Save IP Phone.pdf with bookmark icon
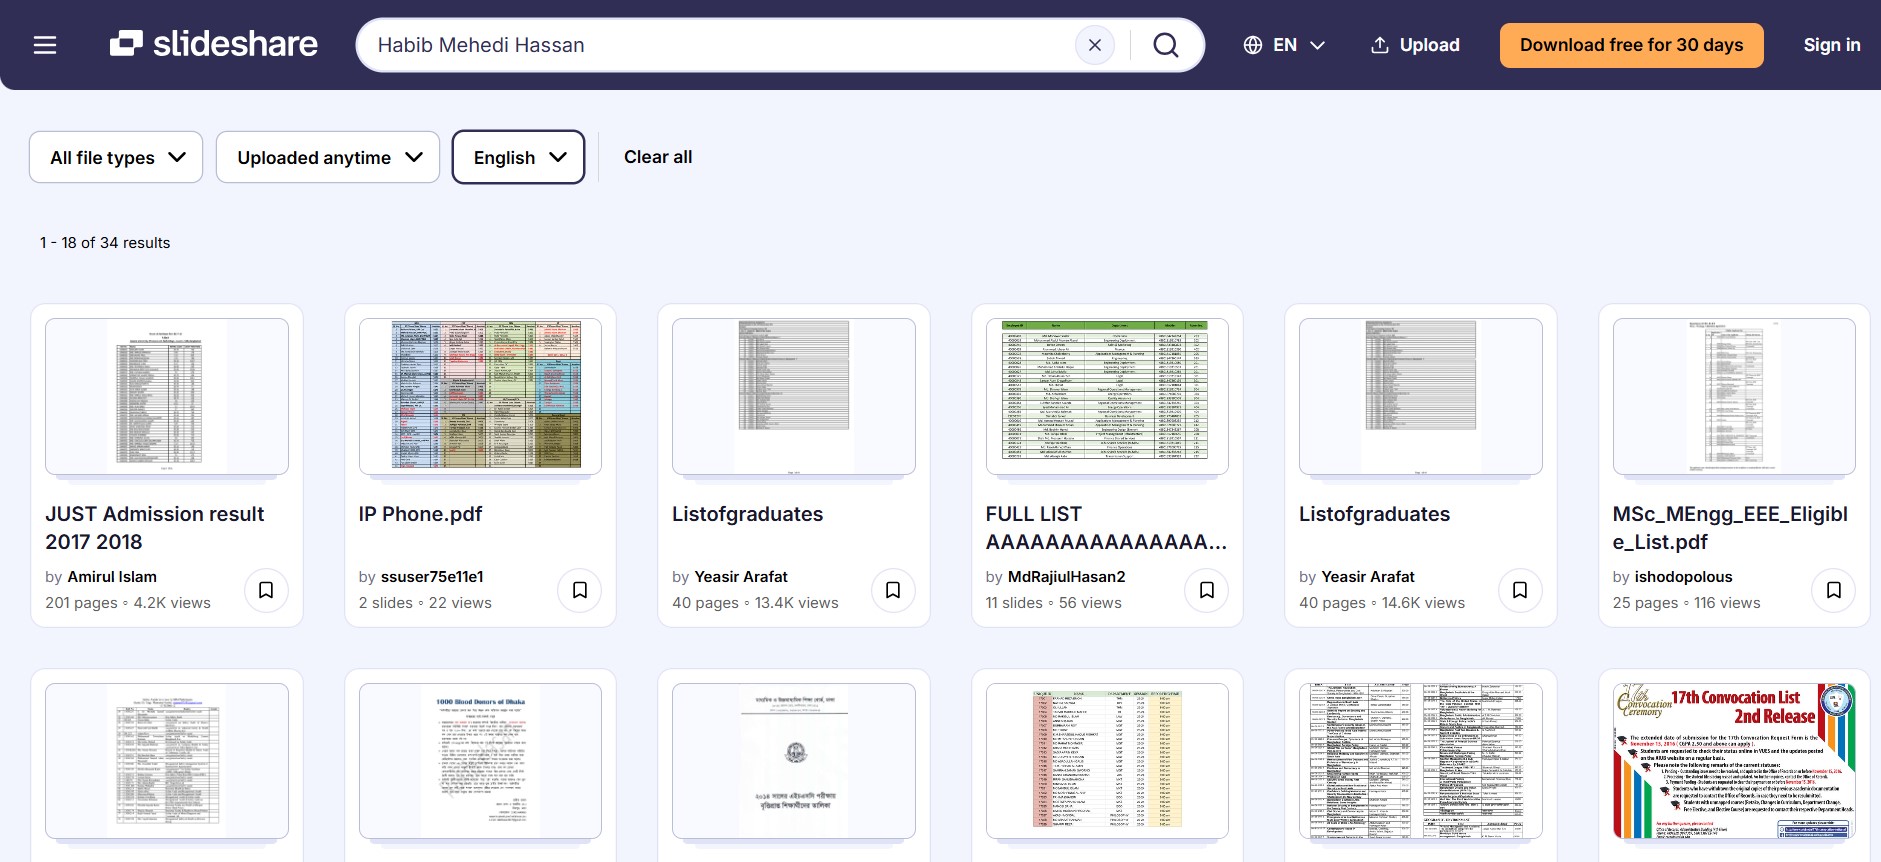 click(x=579, y=590)
